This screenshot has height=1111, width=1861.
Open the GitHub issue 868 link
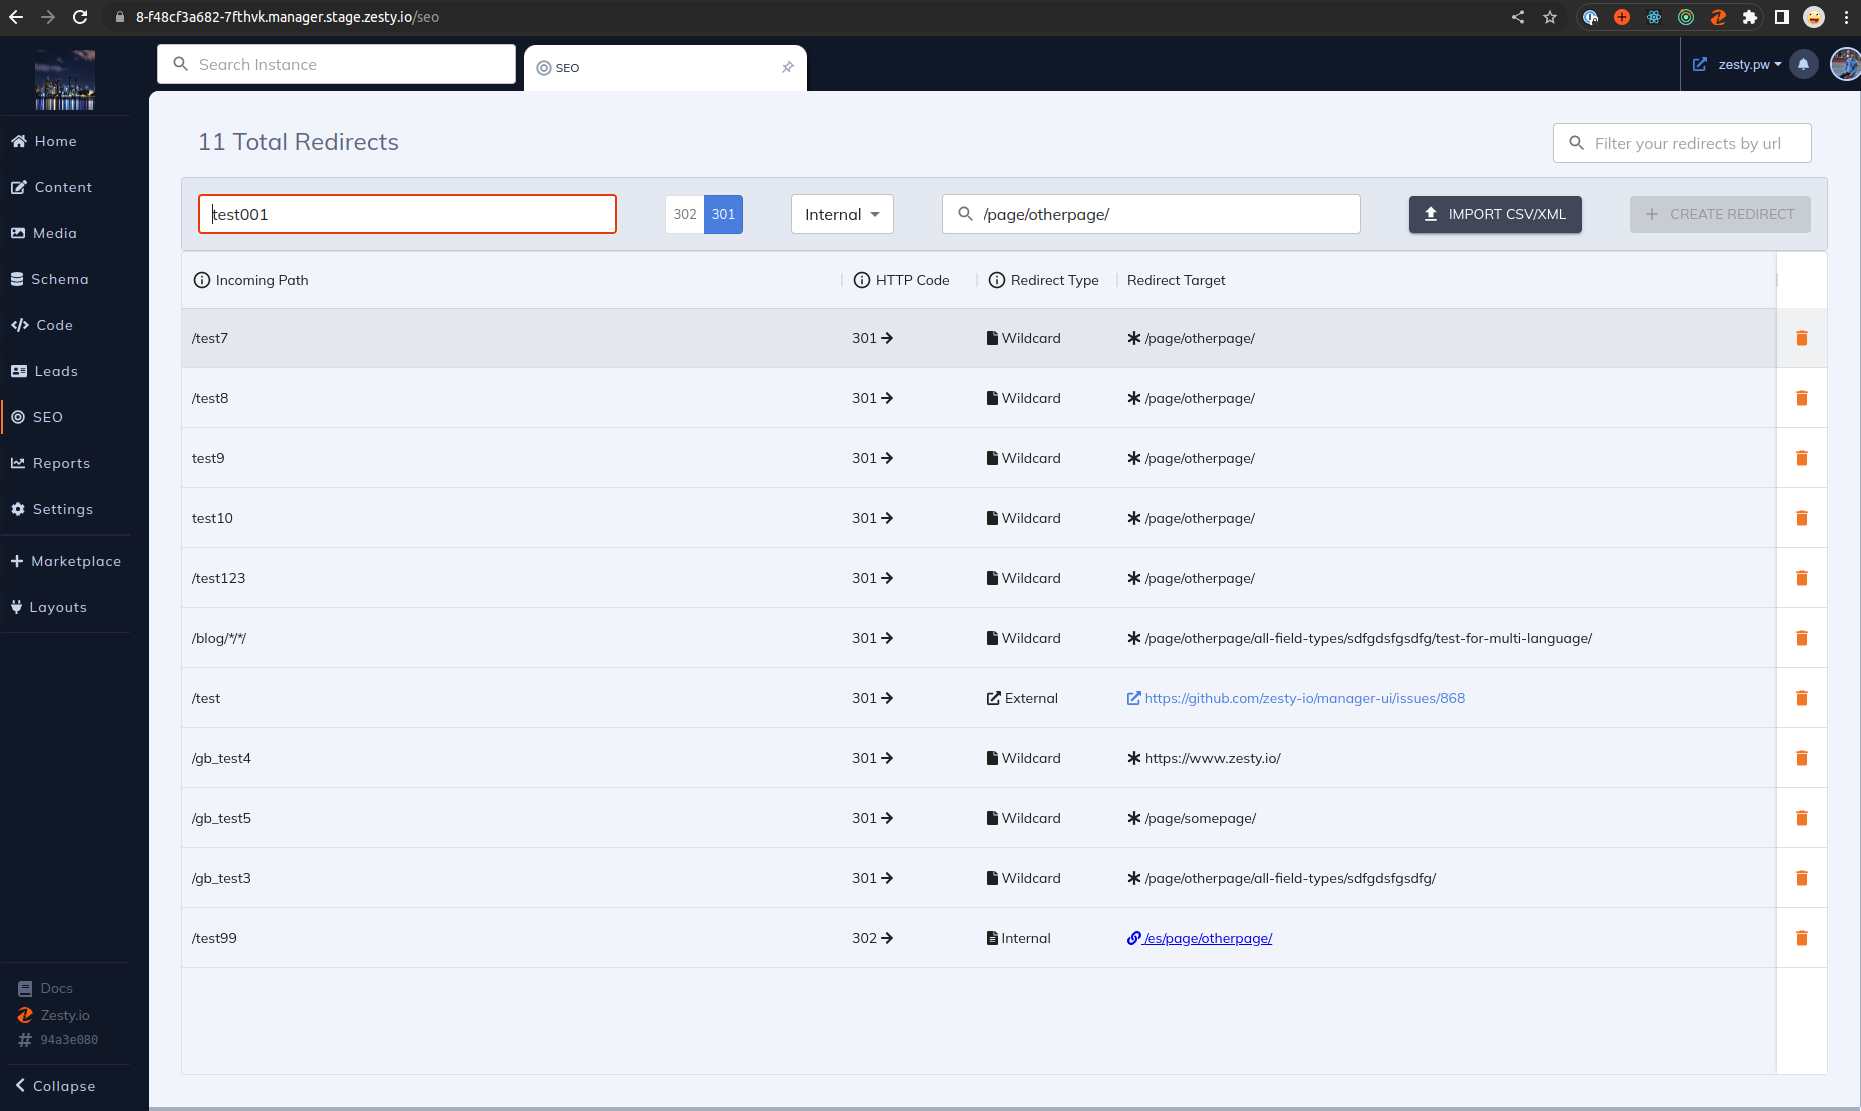click(1303, 698)
